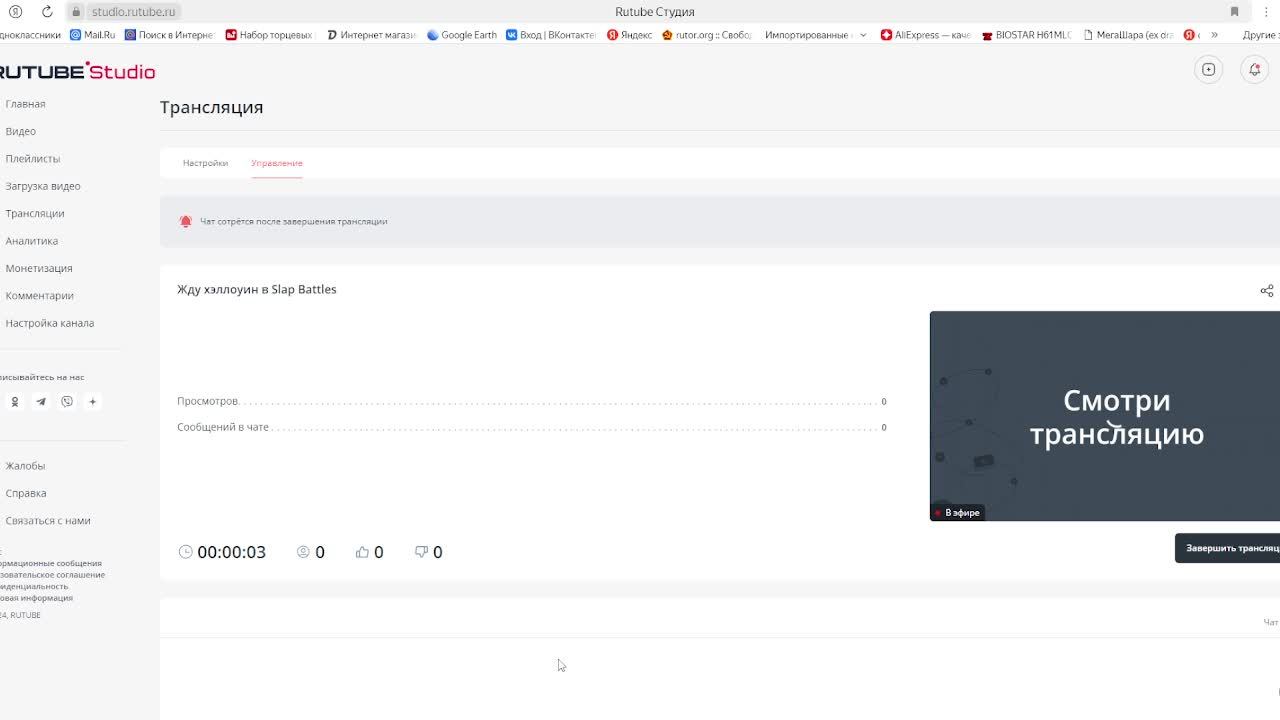Open the browser kebab menu icon
Image resolution: width=1280 pixels, height=720 pixels.
click(1266, 11)
